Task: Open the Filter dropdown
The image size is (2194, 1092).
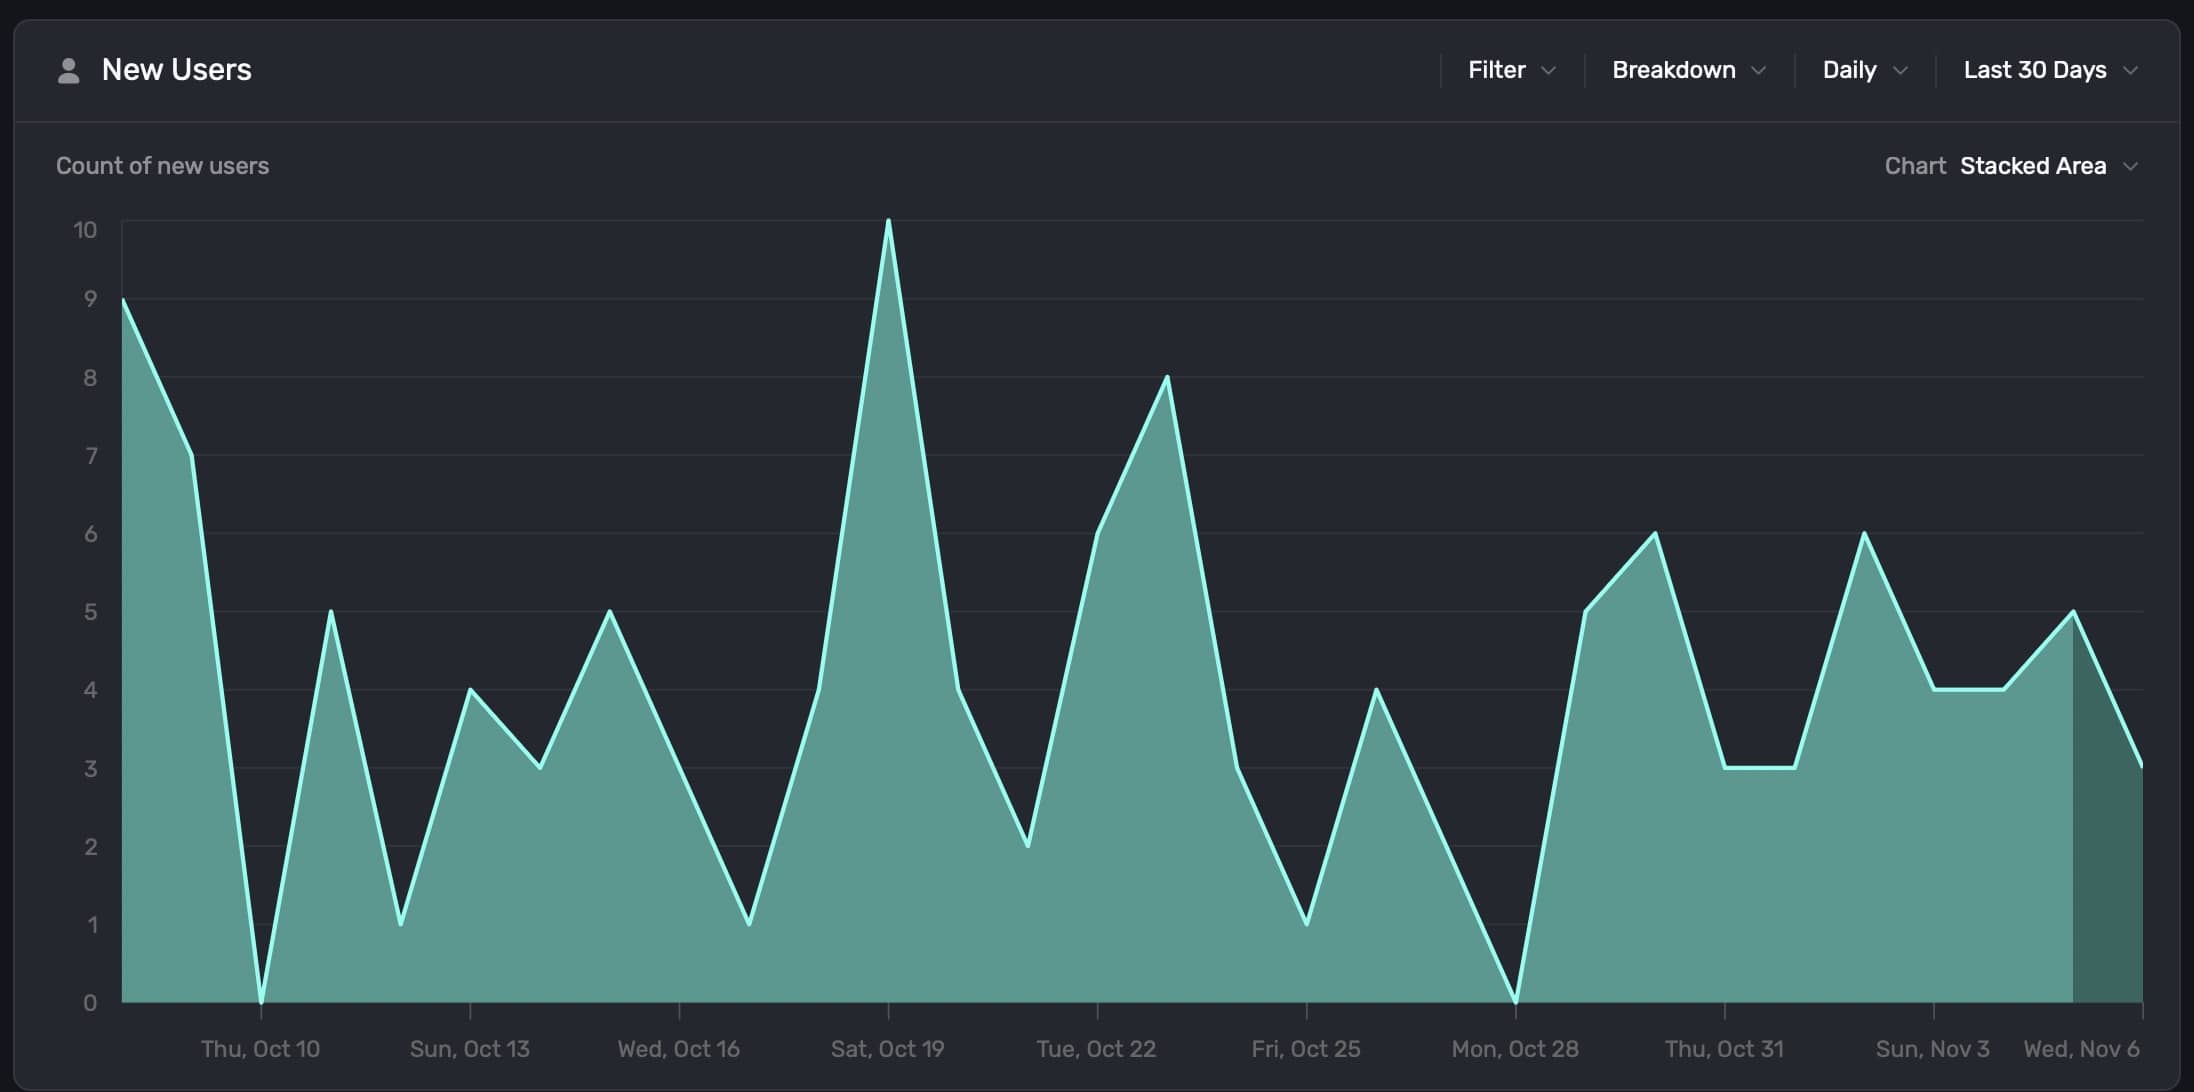Action: 1496,70
